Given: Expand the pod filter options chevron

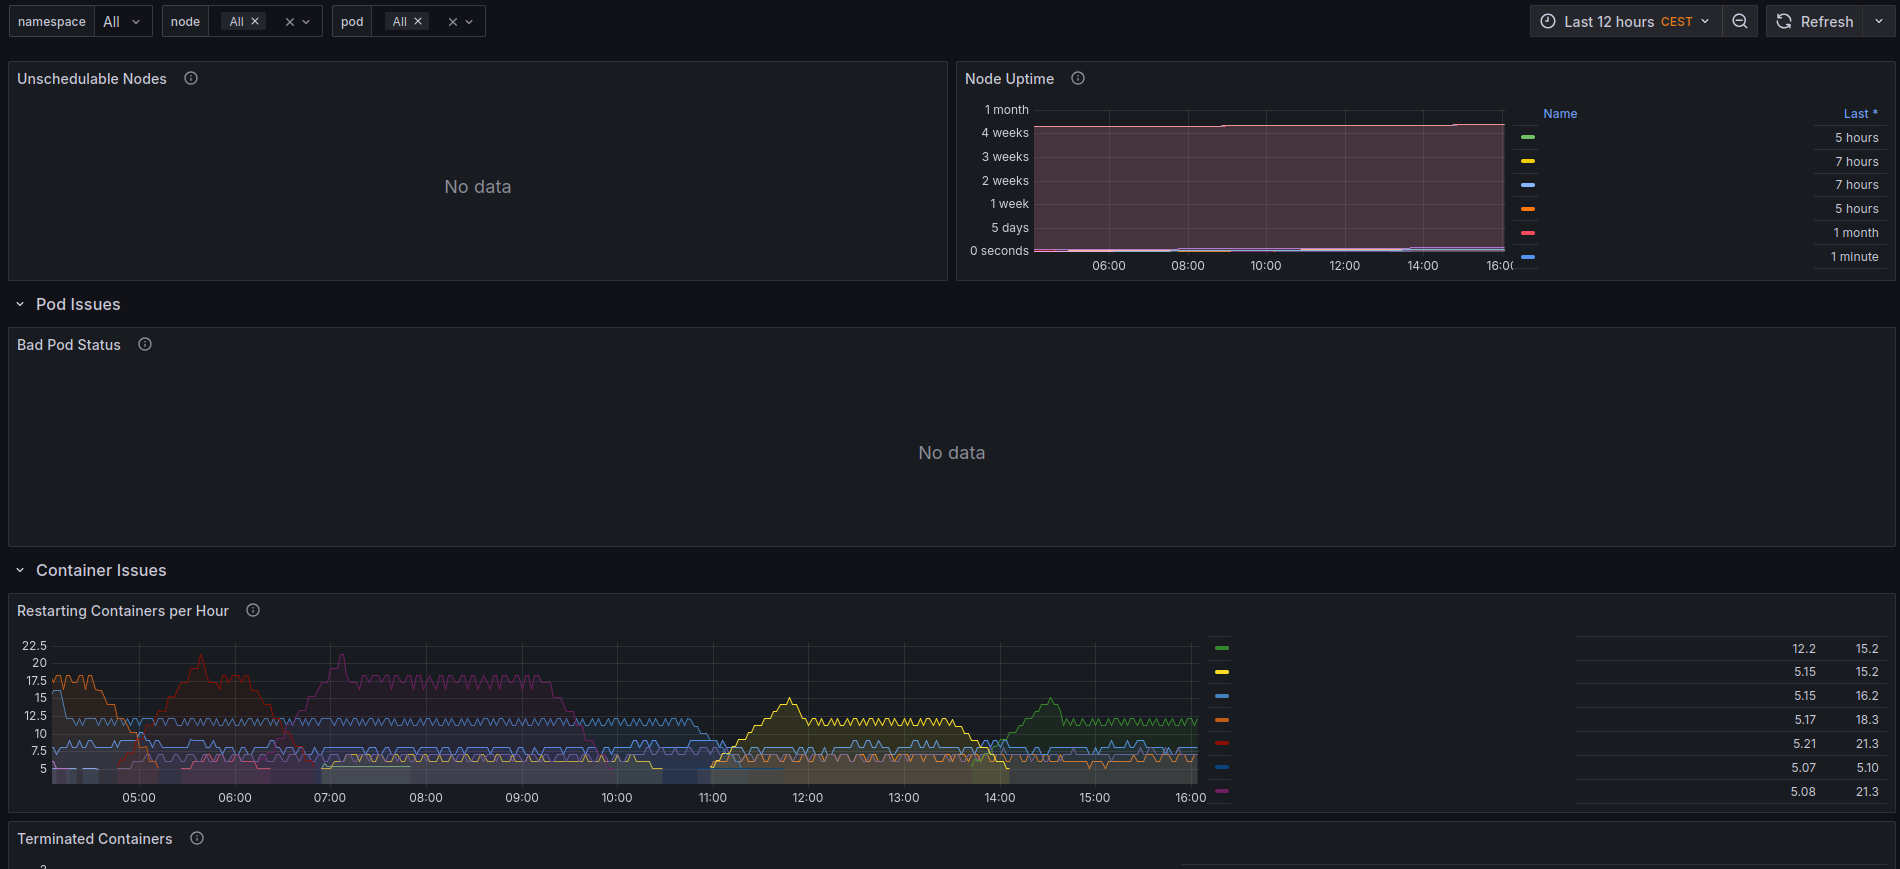Looking at the screenshot, I should [x=470, y=21].
